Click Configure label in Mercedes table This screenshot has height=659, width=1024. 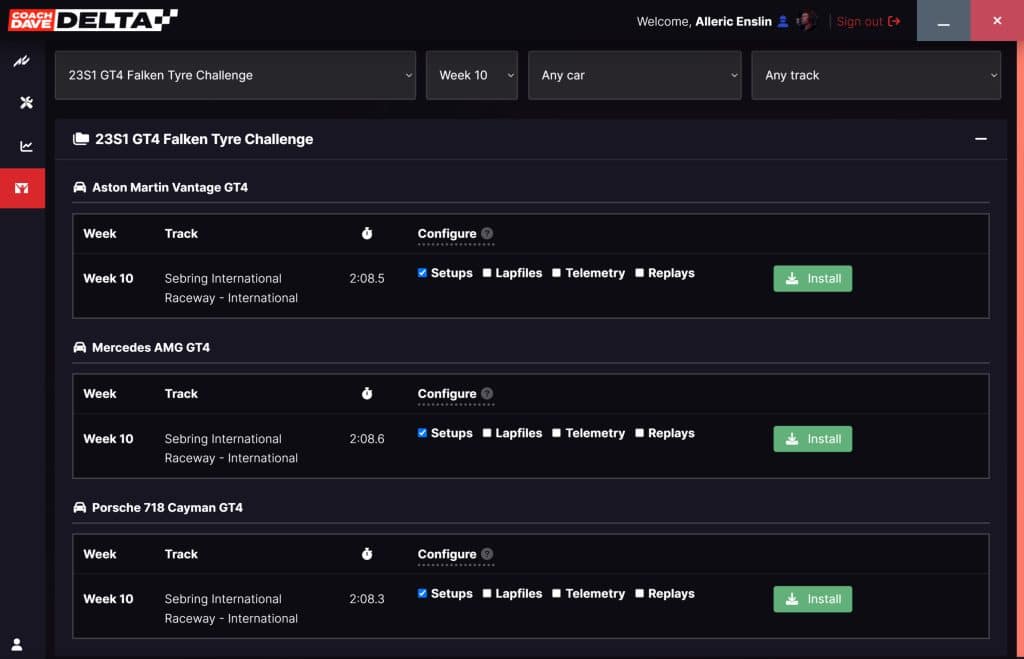pos(447,394)
